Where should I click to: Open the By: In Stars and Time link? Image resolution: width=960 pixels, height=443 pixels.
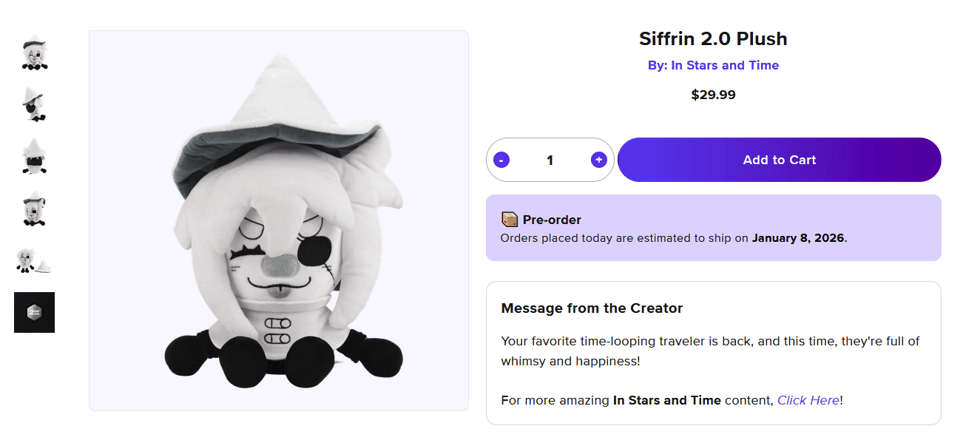tap(713, 66)
